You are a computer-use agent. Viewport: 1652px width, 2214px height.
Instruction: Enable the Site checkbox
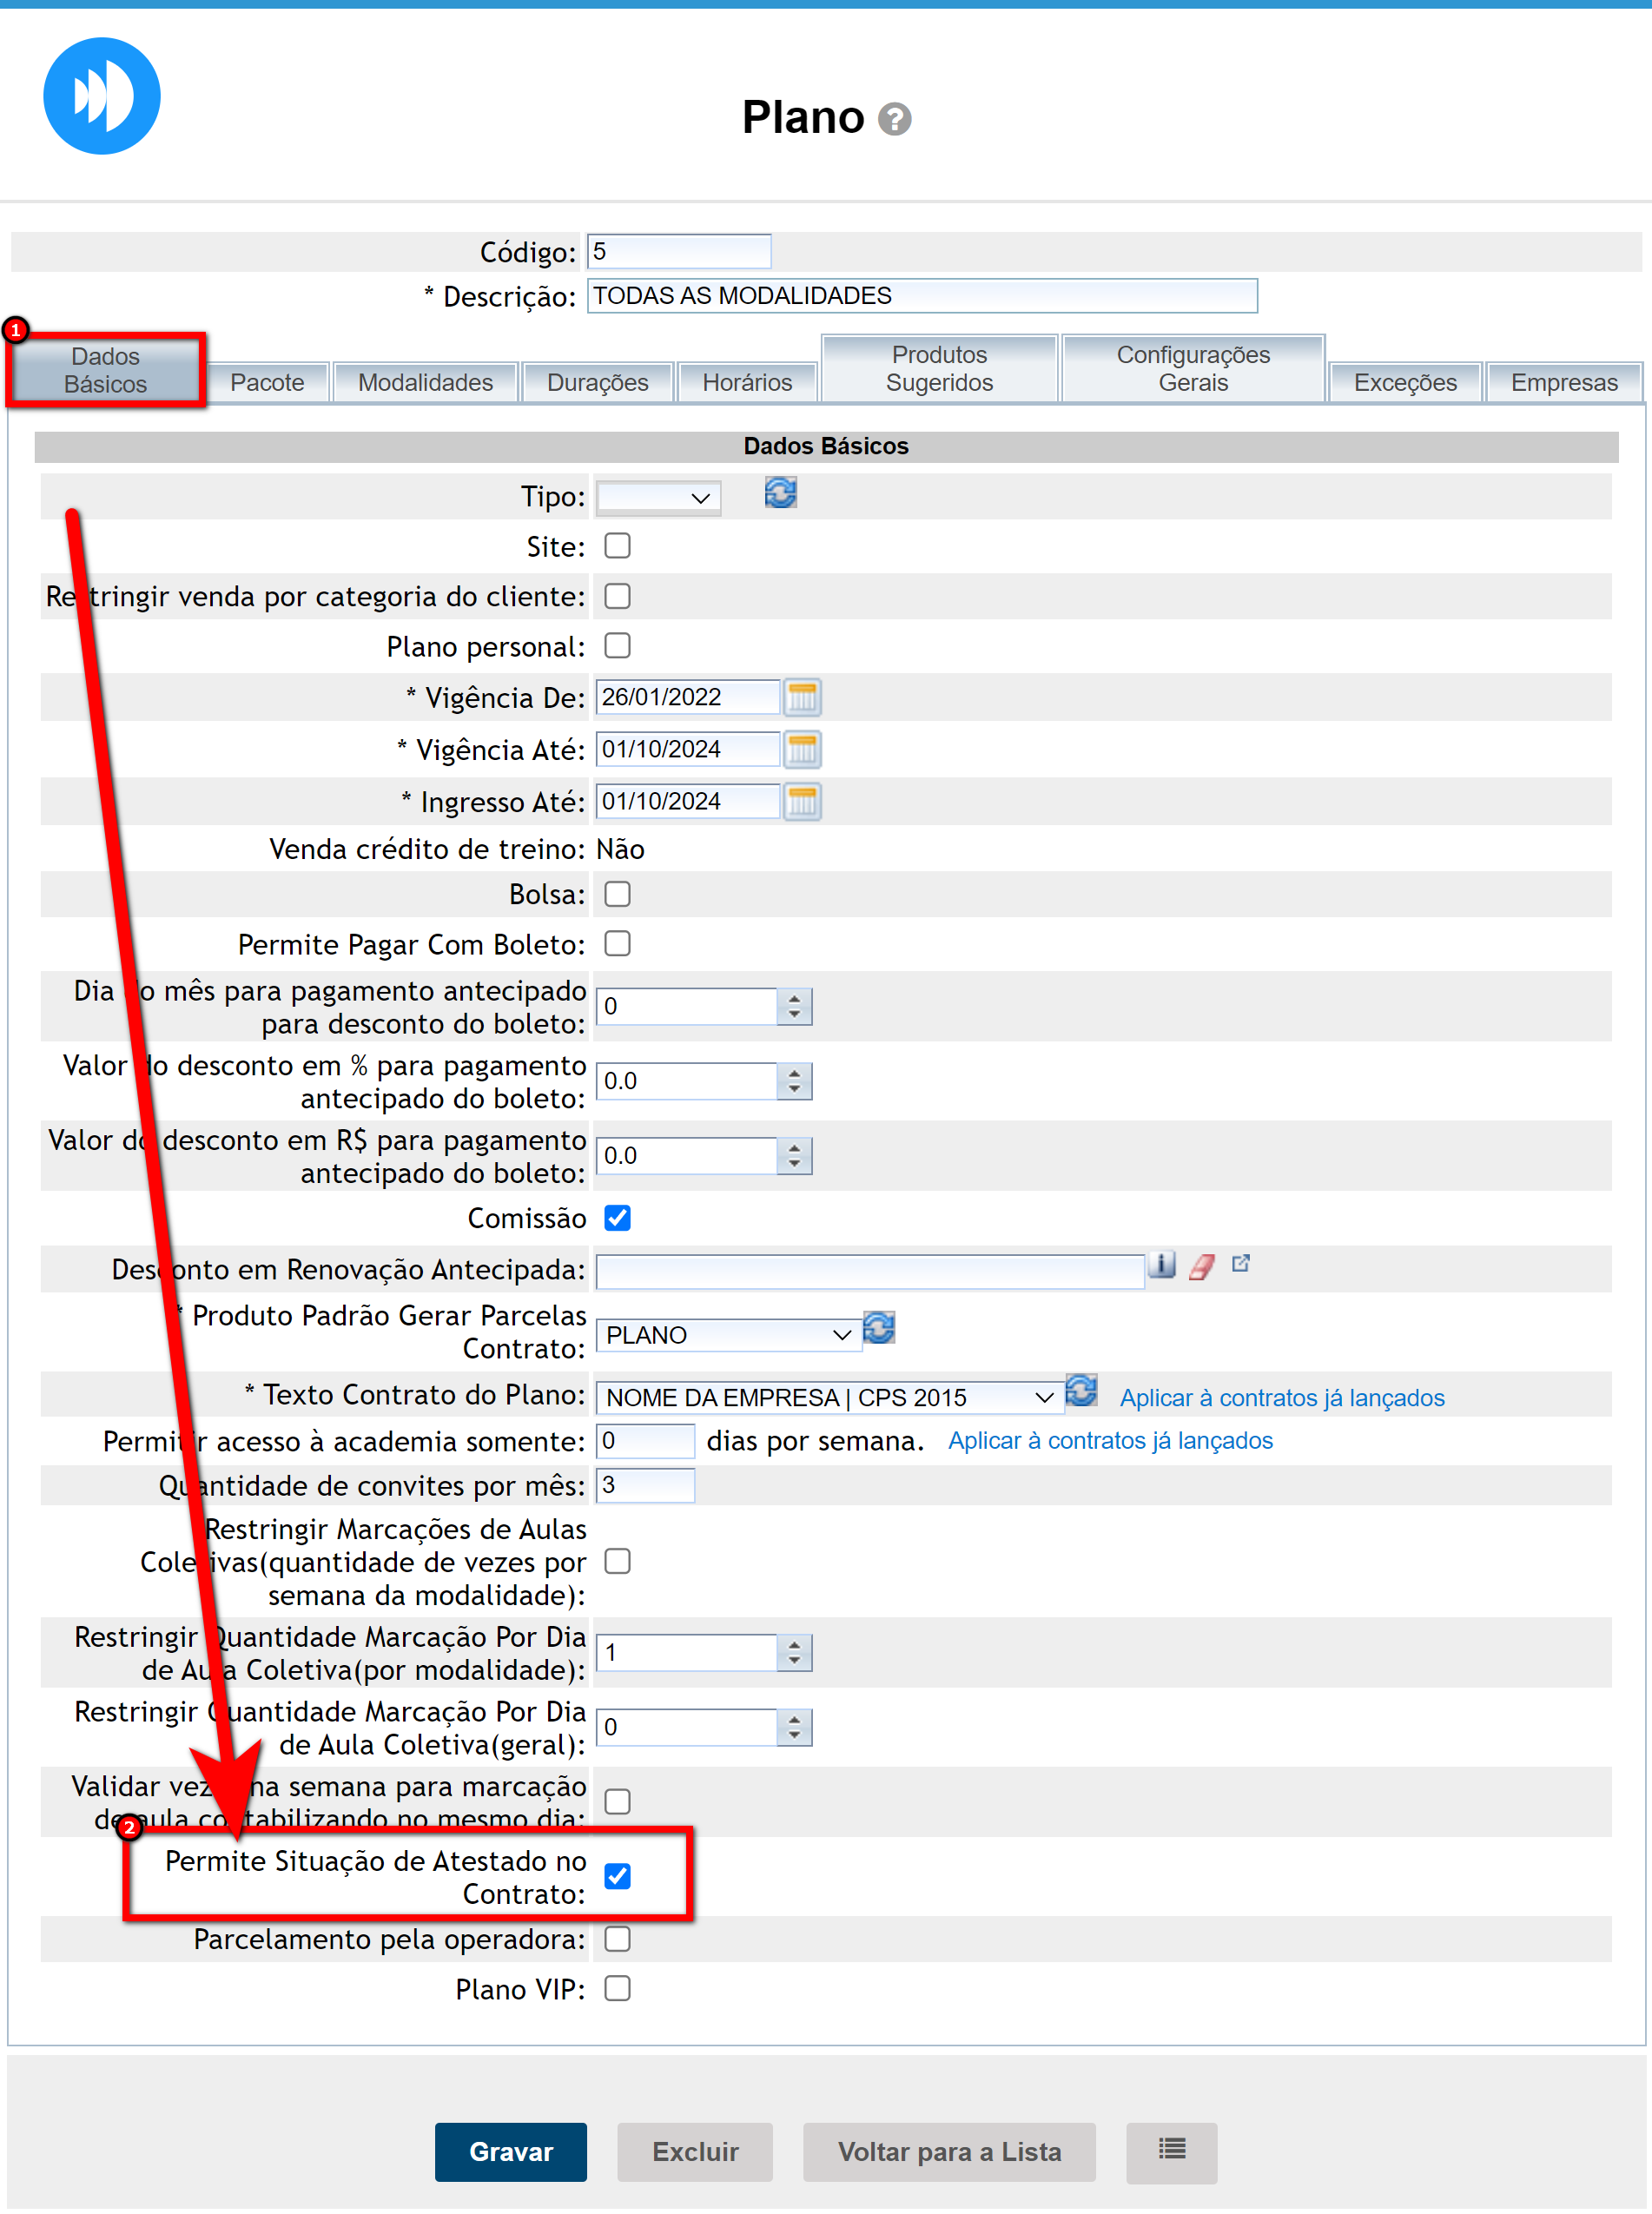click(x=617, y=546)
